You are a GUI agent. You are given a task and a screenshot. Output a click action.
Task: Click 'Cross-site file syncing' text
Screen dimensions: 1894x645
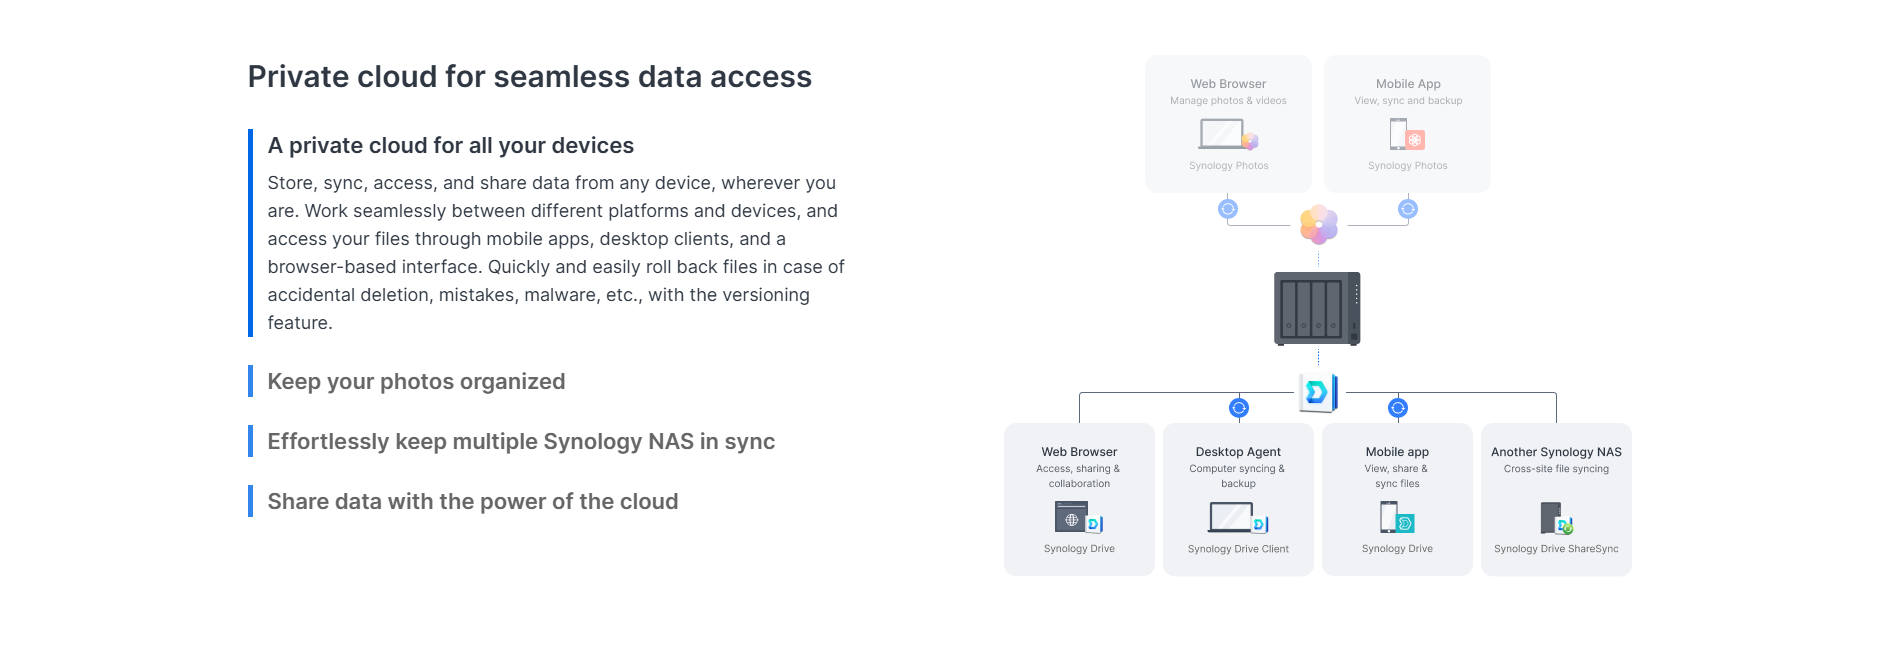1556,469
